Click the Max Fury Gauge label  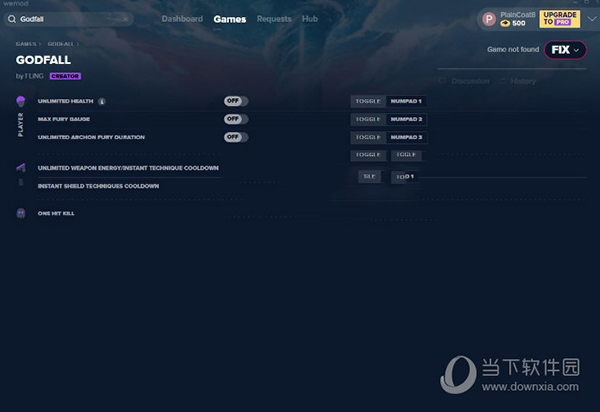pyautogui.click(x=64, y=119)
